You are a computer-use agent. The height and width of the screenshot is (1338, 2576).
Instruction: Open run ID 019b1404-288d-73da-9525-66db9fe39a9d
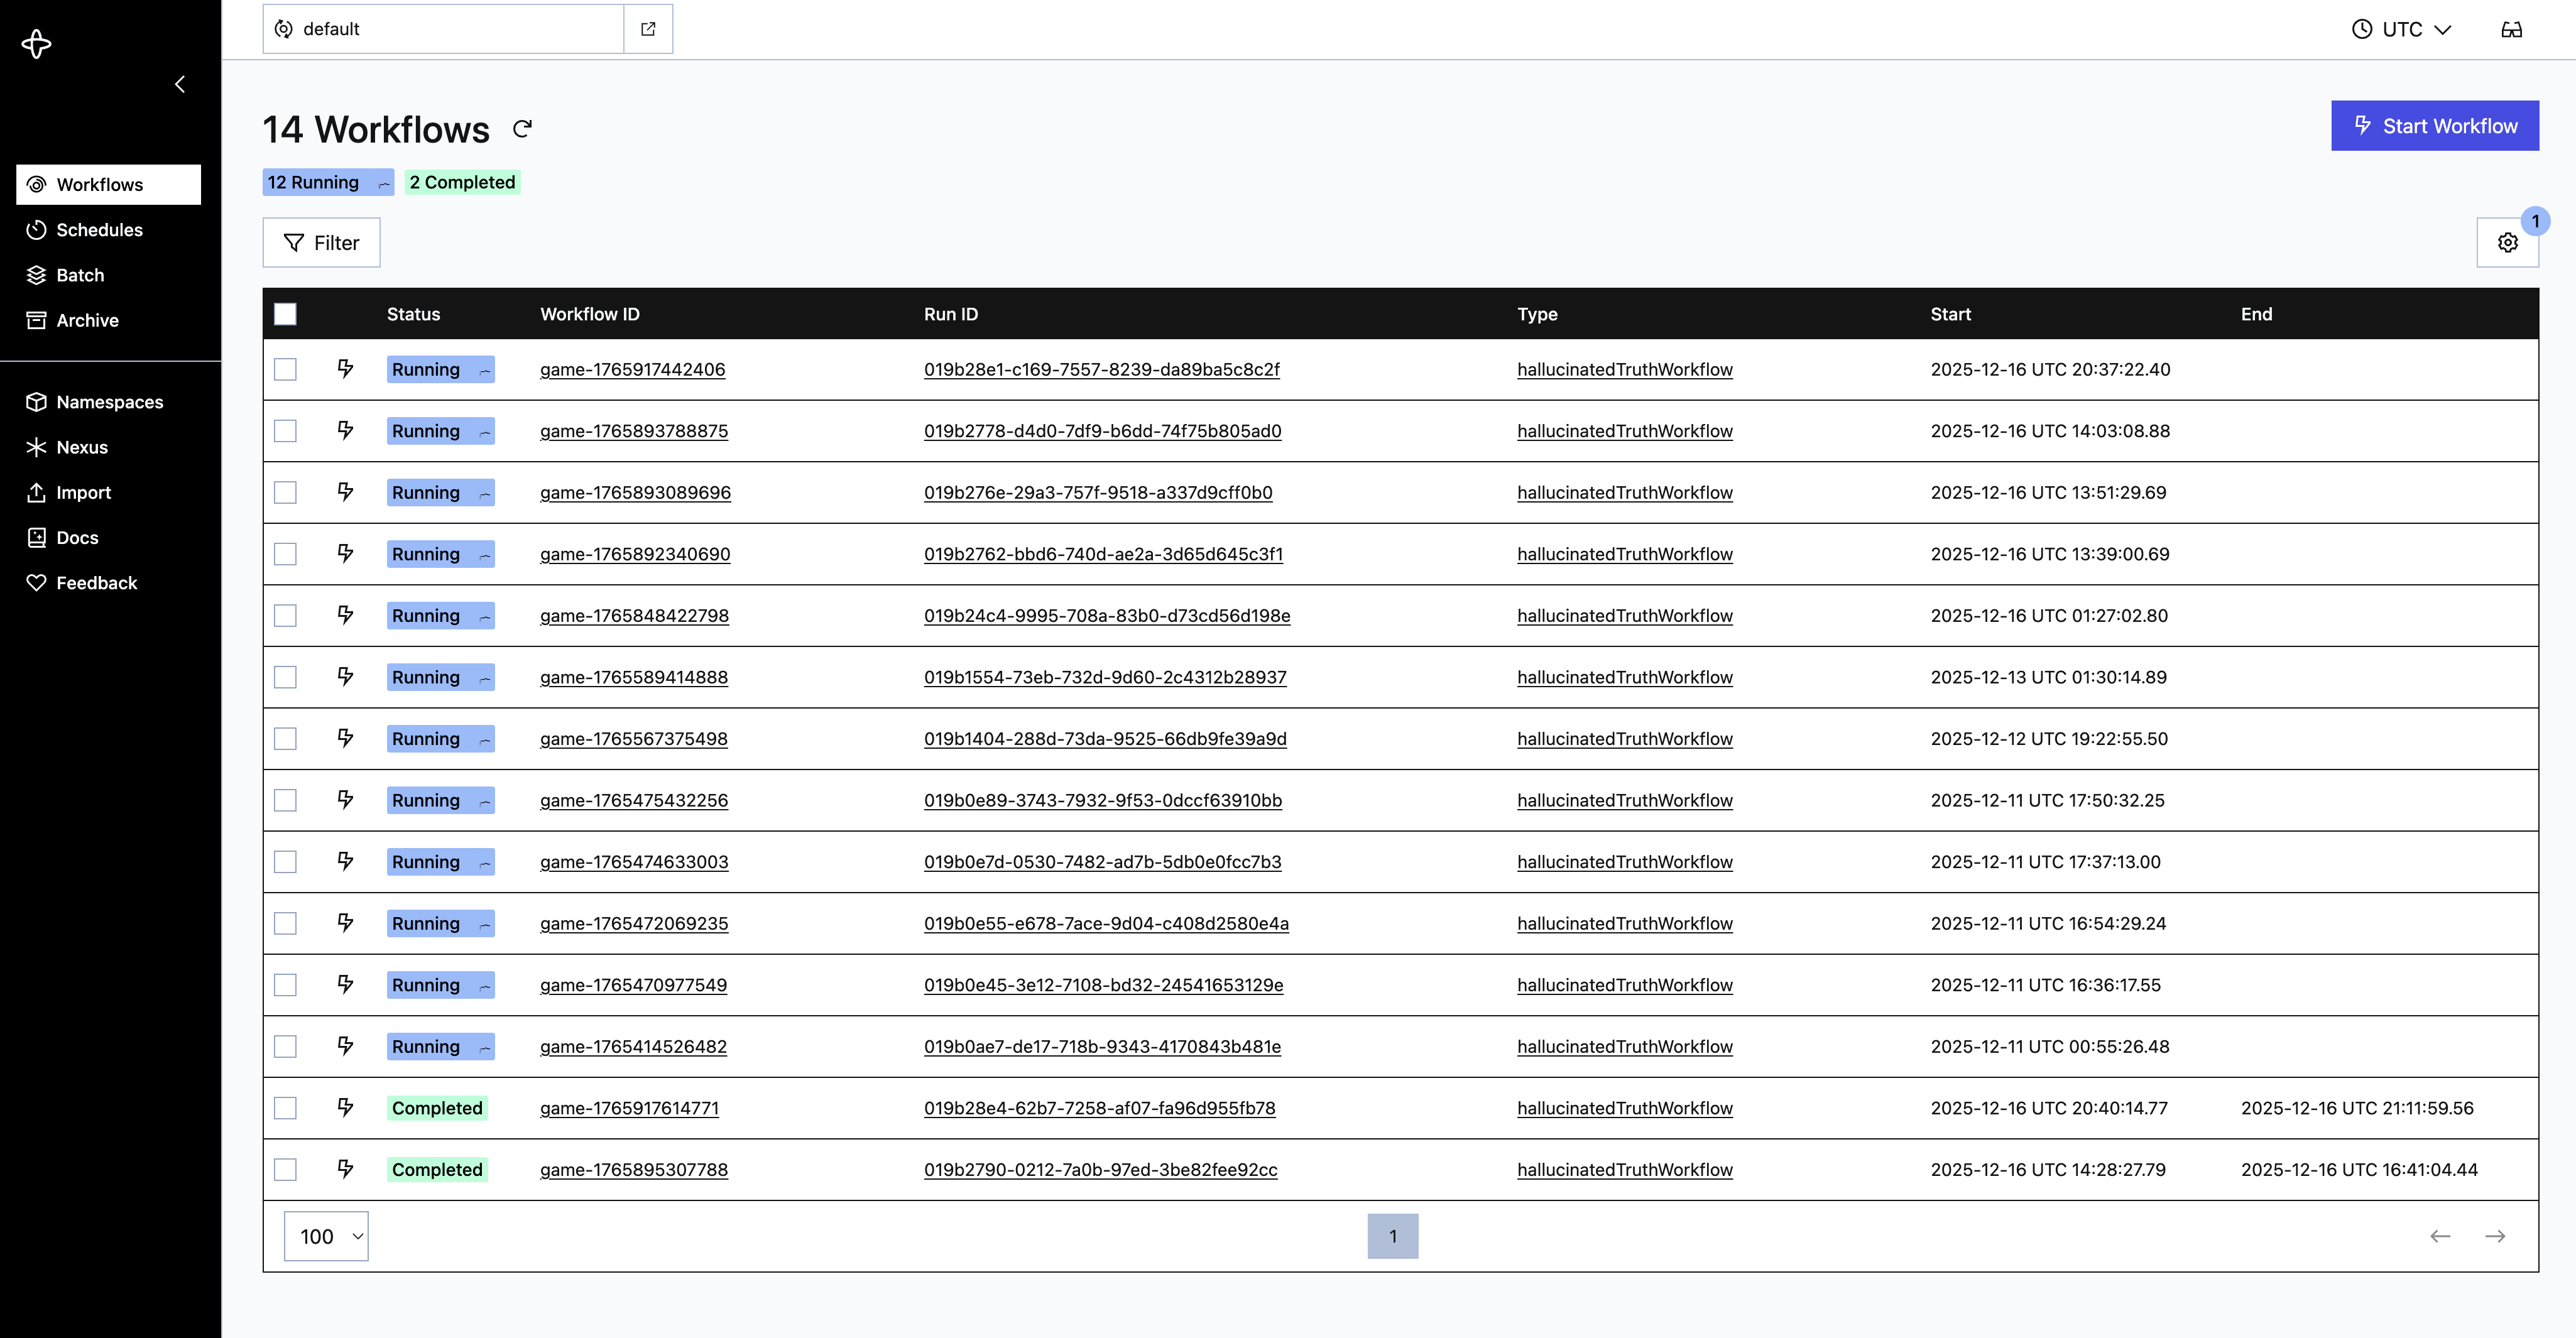pyautogui.click(x=1105, y=739)
